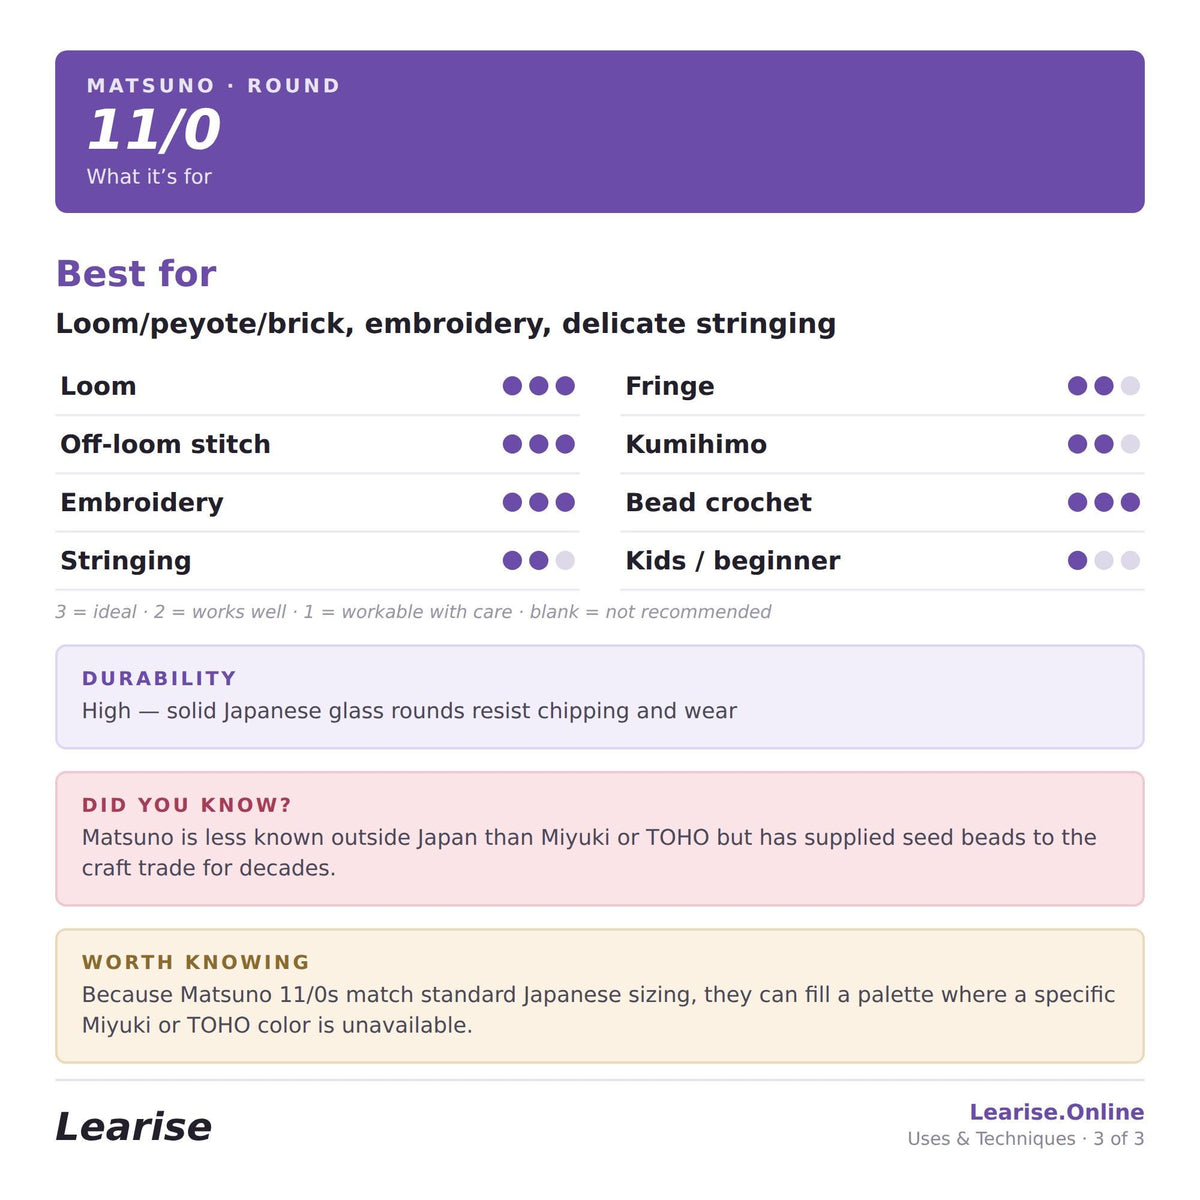Click the Fringe rating dots
Screen dimensions: 1200x1200
tap(1104, 386)
